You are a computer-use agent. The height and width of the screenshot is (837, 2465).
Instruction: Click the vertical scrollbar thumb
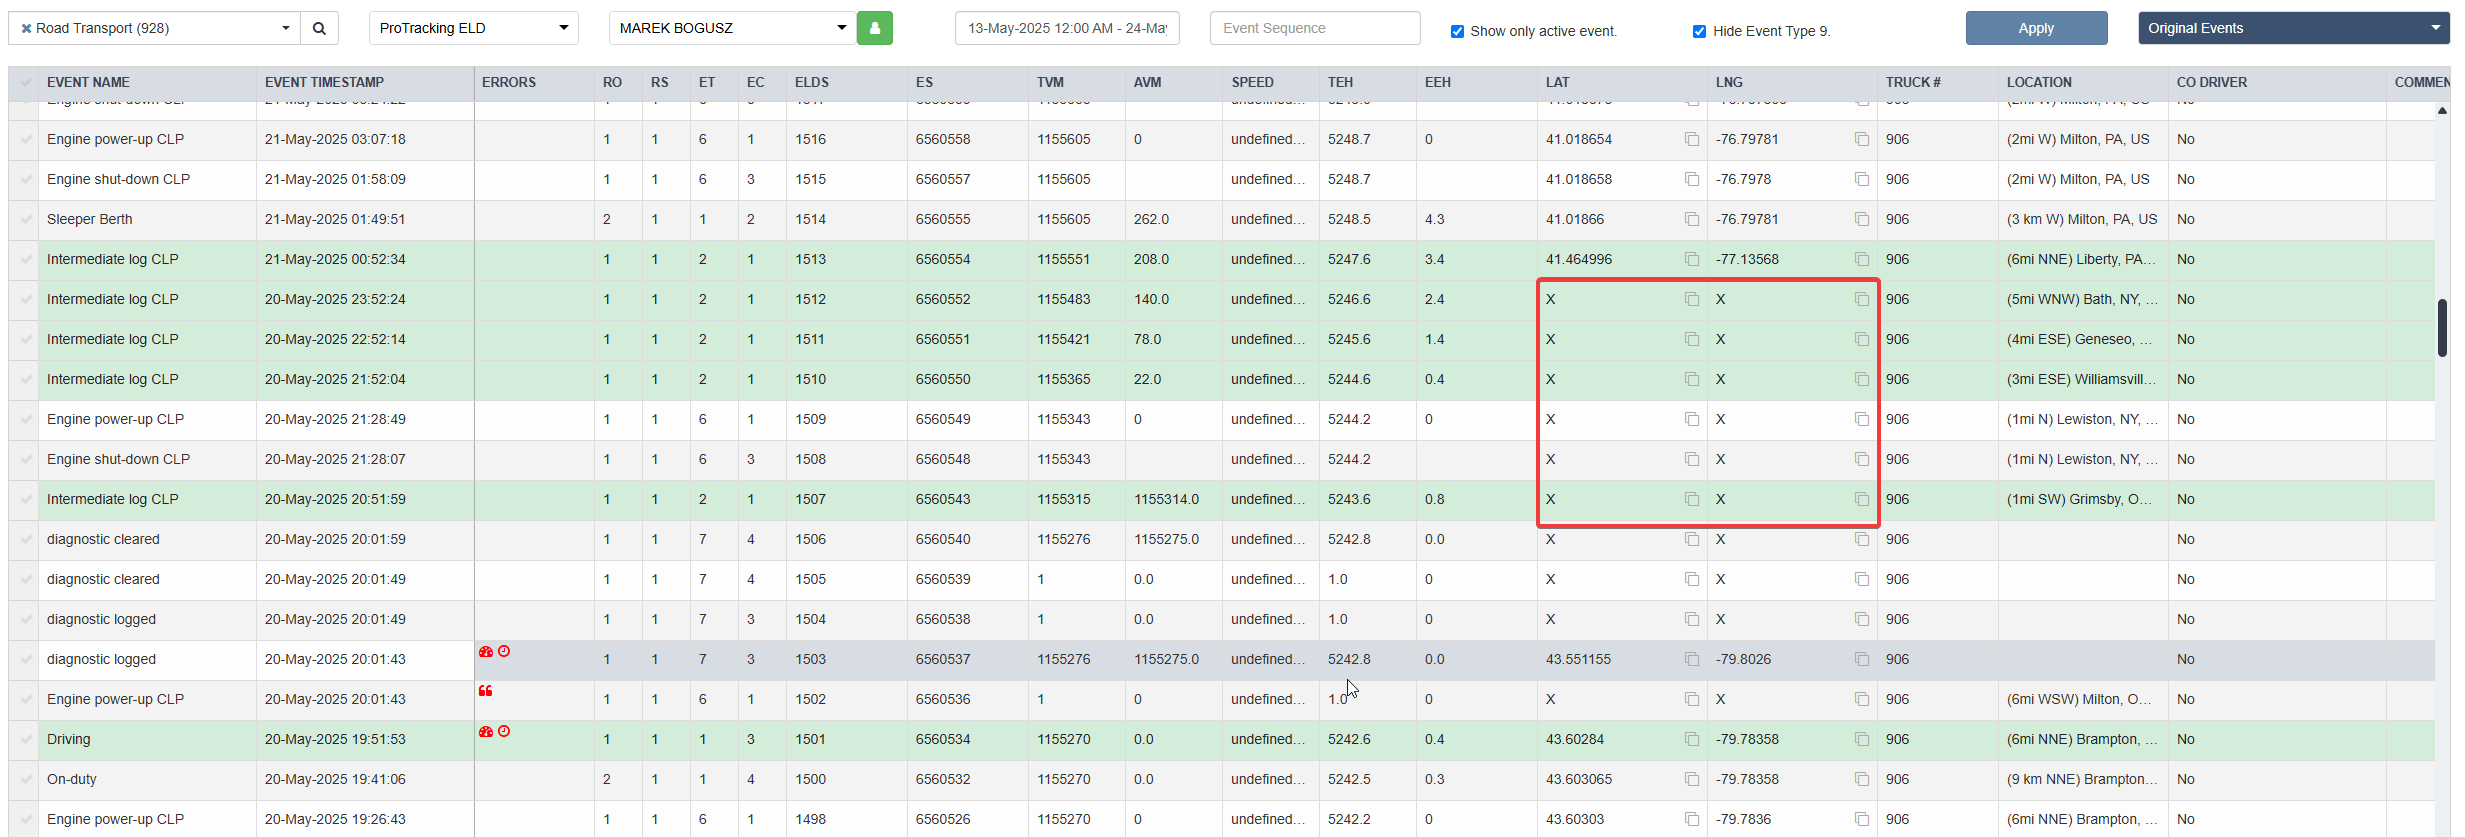click(2442, 328)
